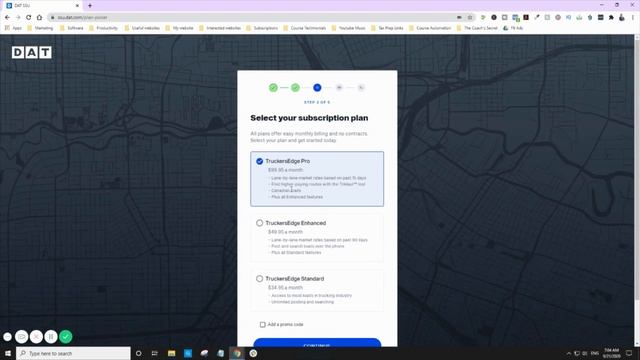Image resolution: width=640 pixels, height=360 pixels.
Task: Reload the page with refresh icon
Action: [29, 18]
